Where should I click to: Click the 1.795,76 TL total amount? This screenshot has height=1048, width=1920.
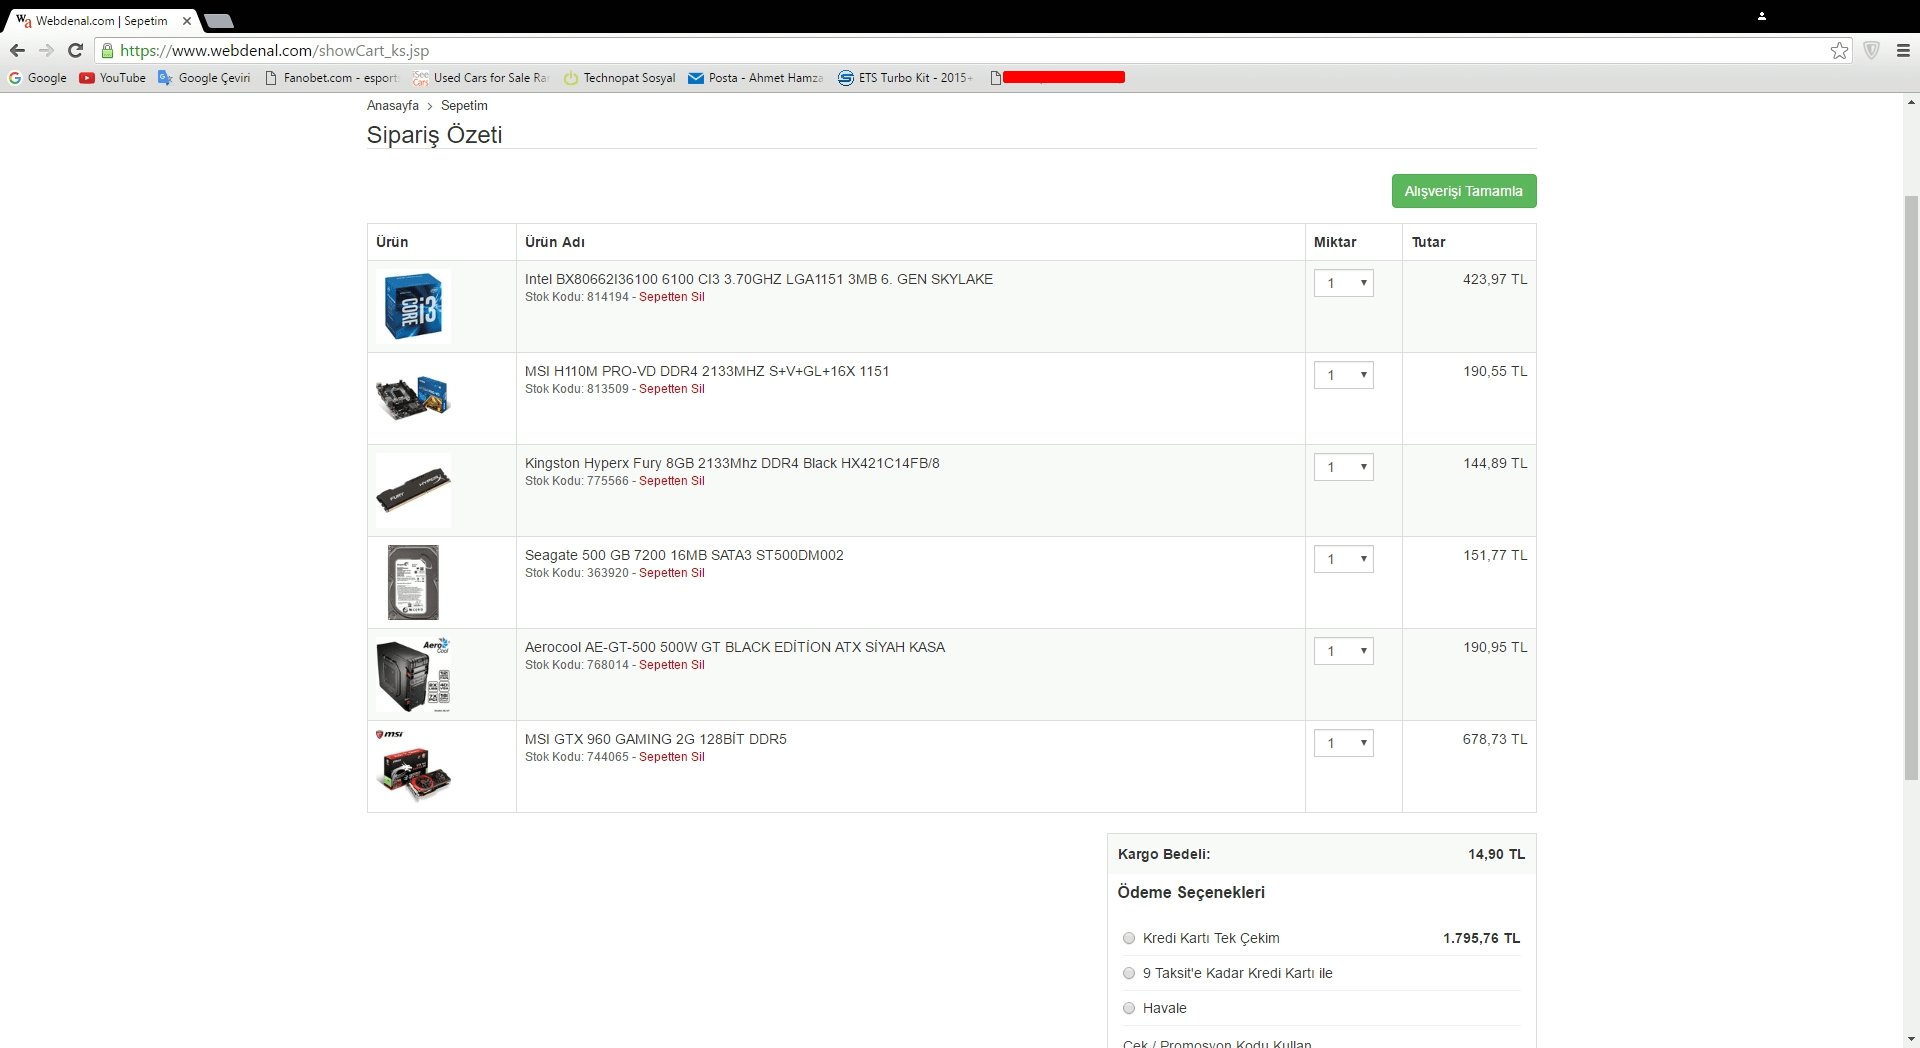click(x=1481, y=938)
